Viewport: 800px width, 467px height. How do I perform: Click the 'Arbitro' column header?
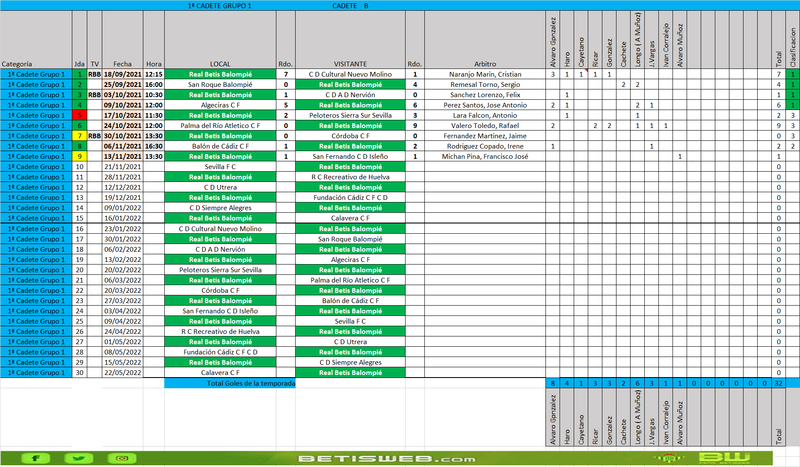tap(485, 40)
